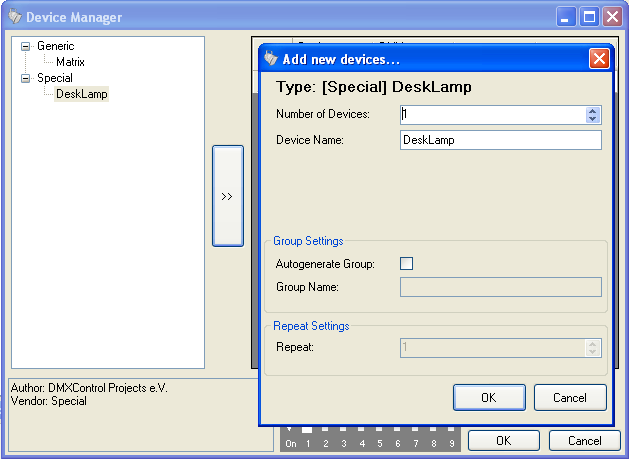Increase Number of Devices with up arrow
This screenshot has width=629, height=459.
(592, 110)
